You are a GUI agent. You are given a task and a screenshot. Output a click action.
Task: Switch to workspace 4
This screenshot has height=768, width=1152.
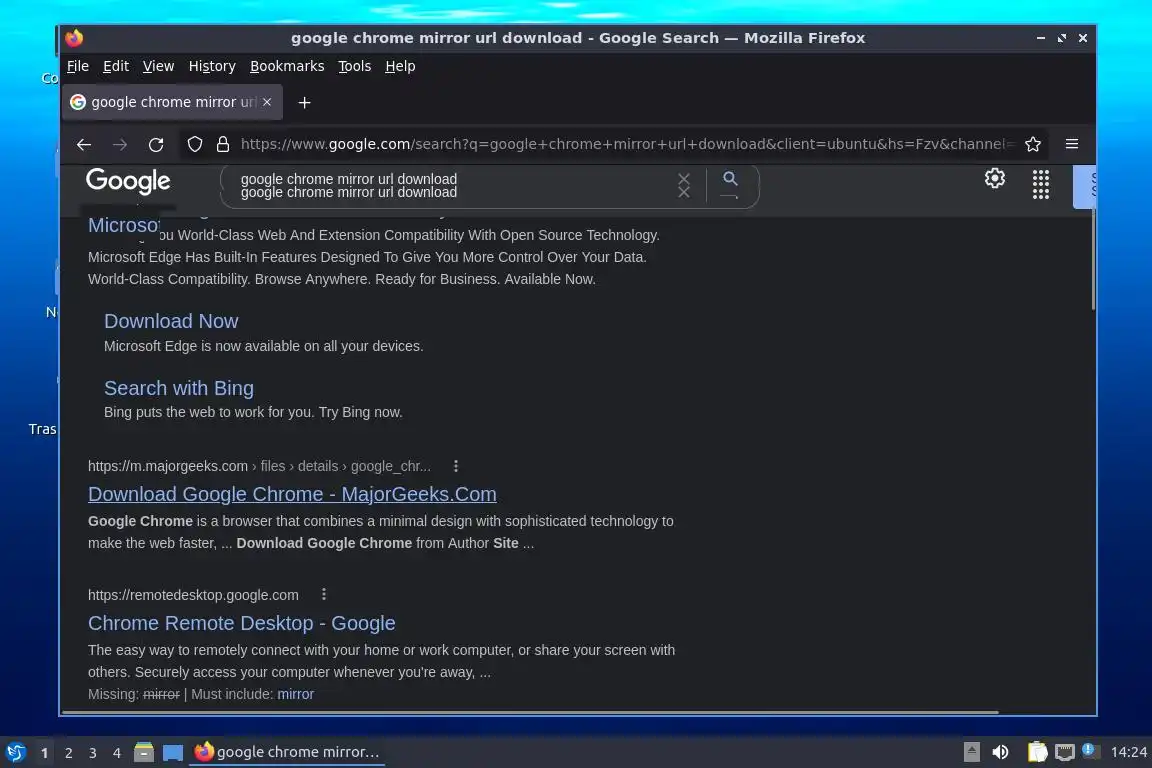point(116,753)
